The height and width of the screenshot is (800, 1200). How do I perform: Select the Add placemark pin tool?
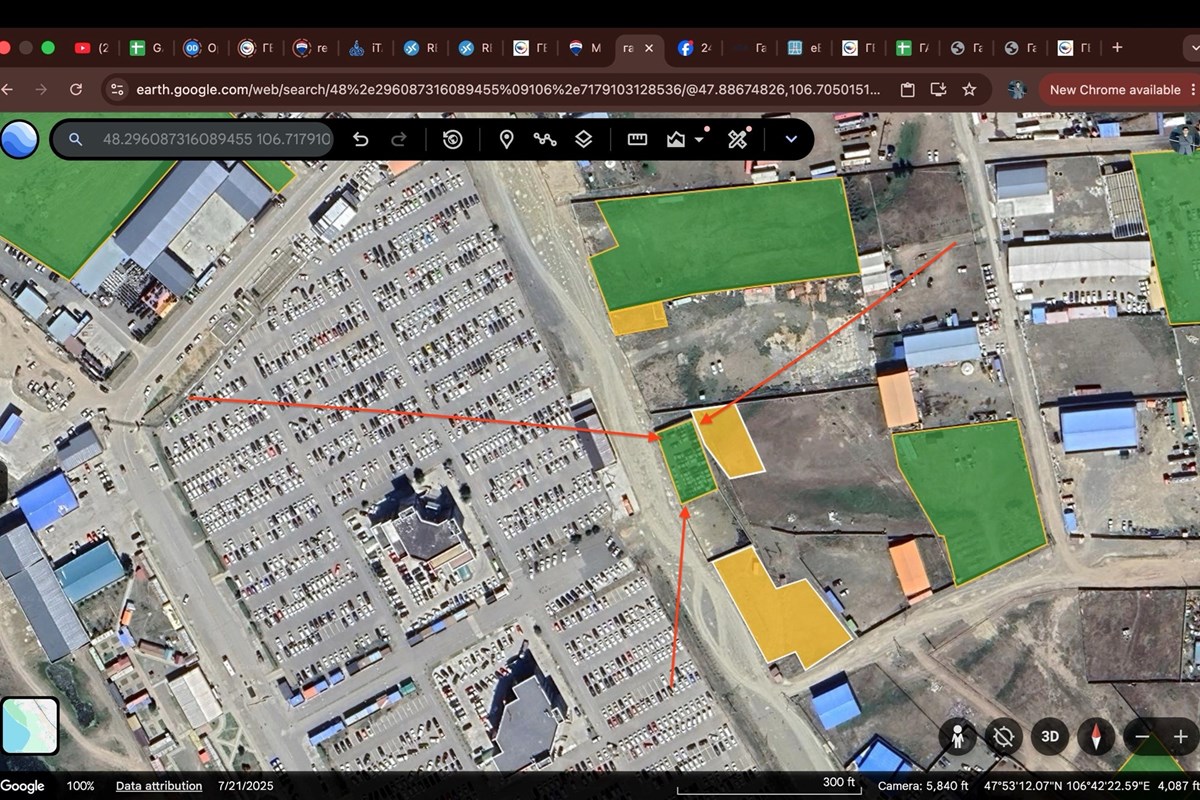[506, 139]
